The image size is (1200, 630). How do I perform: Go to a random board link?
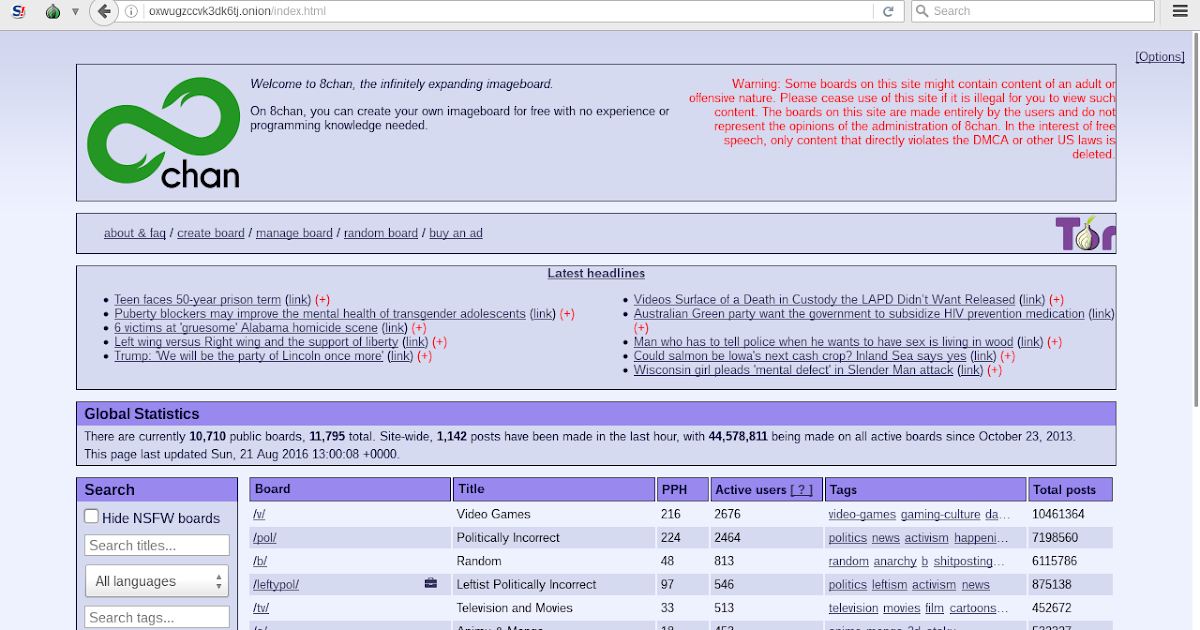tap(381, 233)
